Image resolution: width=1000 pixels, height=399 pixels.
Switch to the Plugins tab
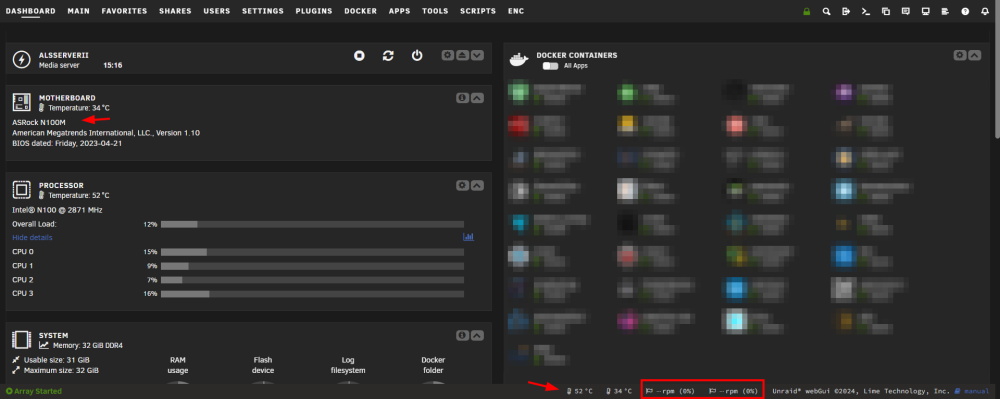[314, 11]
